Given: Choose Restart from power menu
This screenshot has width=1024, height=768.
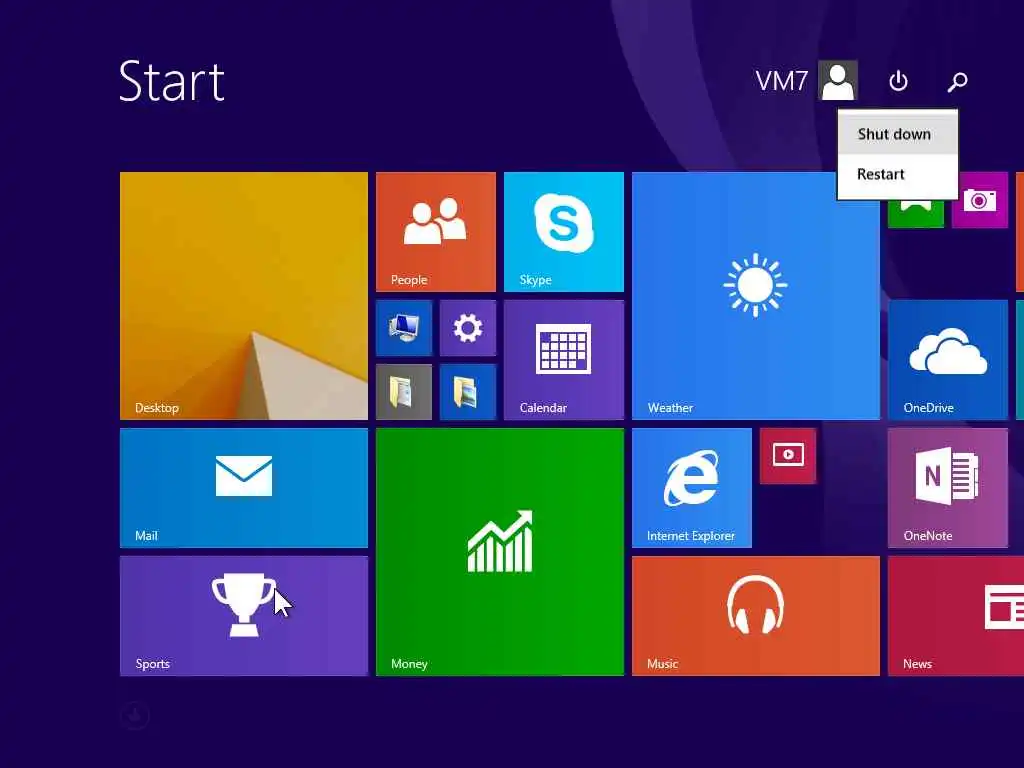Looking at the screenshot, I should (897, 174).
